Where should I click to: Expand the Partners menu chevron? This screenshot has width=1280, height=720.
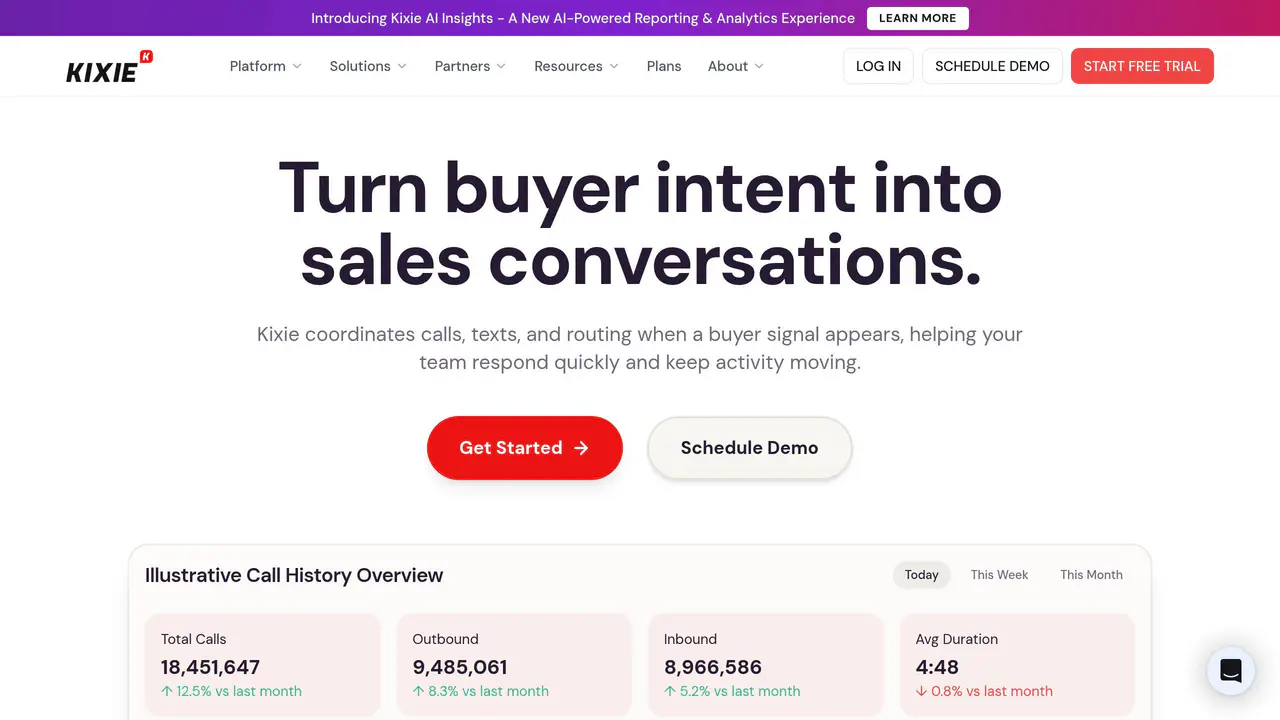pos(501,67)
